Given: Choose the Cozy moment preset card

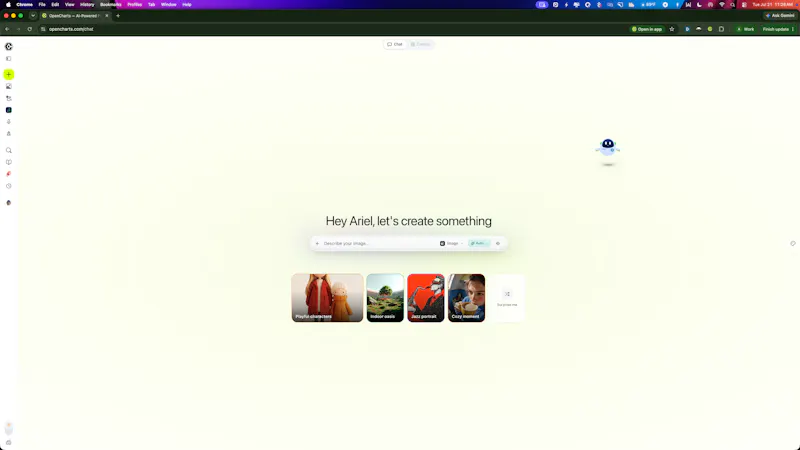Looking at the screenshot, I should point(466,298).
